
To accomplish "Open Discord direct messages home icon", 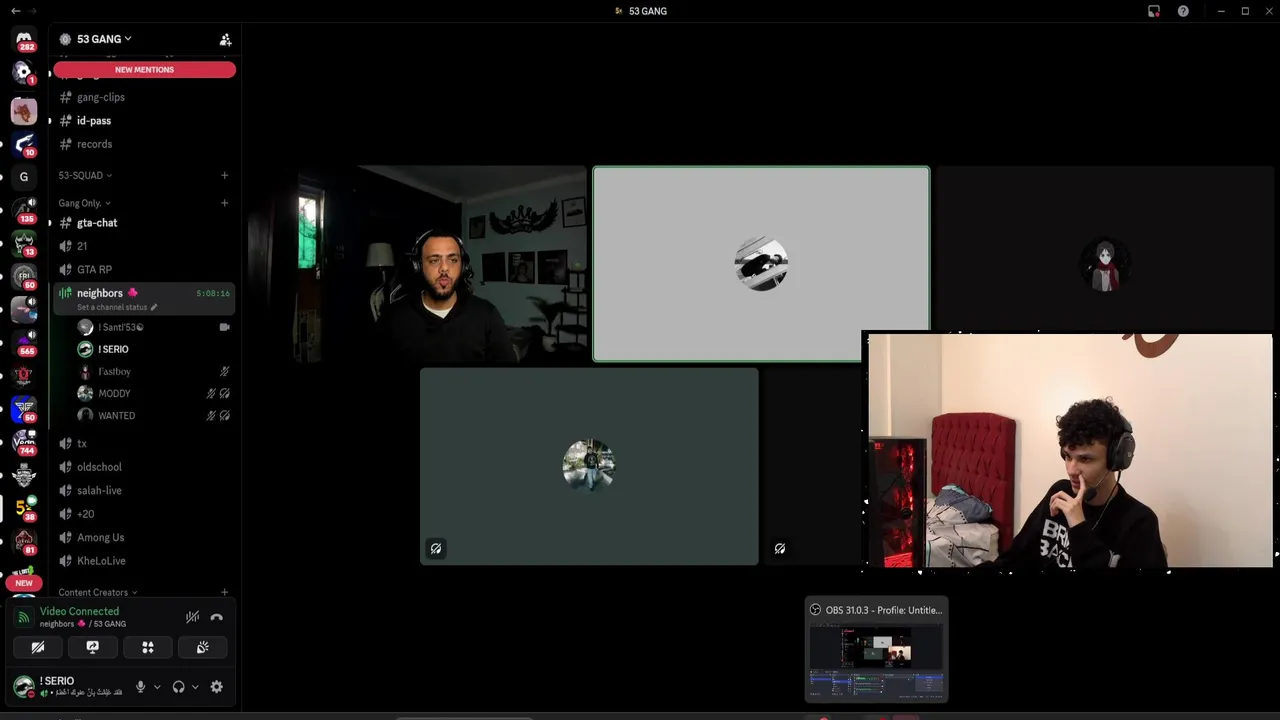I will pyautogui.click(x=24, y=39).
